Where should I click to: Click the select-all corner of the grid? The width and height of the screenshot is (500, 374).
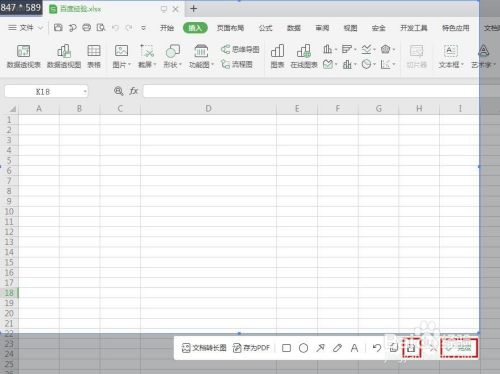12,109
